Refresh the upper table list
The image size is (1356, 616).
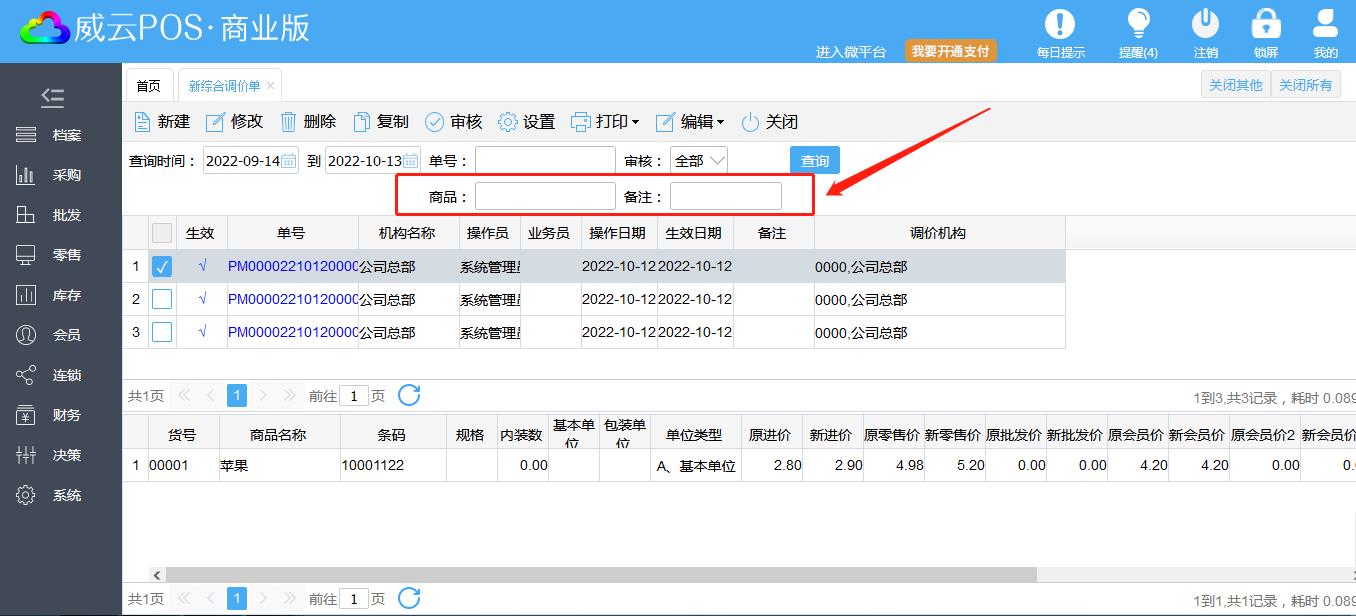point(409,395)
